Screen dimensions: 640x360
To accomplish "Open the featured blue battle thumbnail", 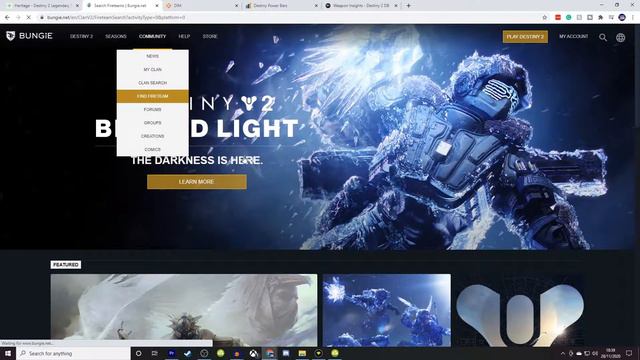I will click(x=387, y=310).
